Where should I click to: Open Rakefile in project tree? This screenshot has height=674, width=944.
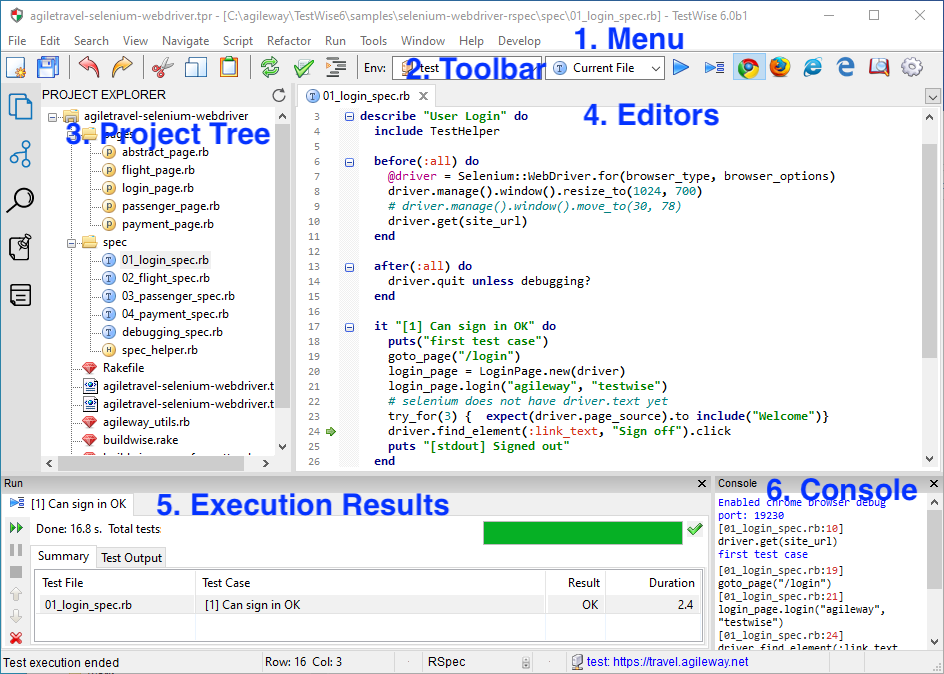[x=123, y=368]
